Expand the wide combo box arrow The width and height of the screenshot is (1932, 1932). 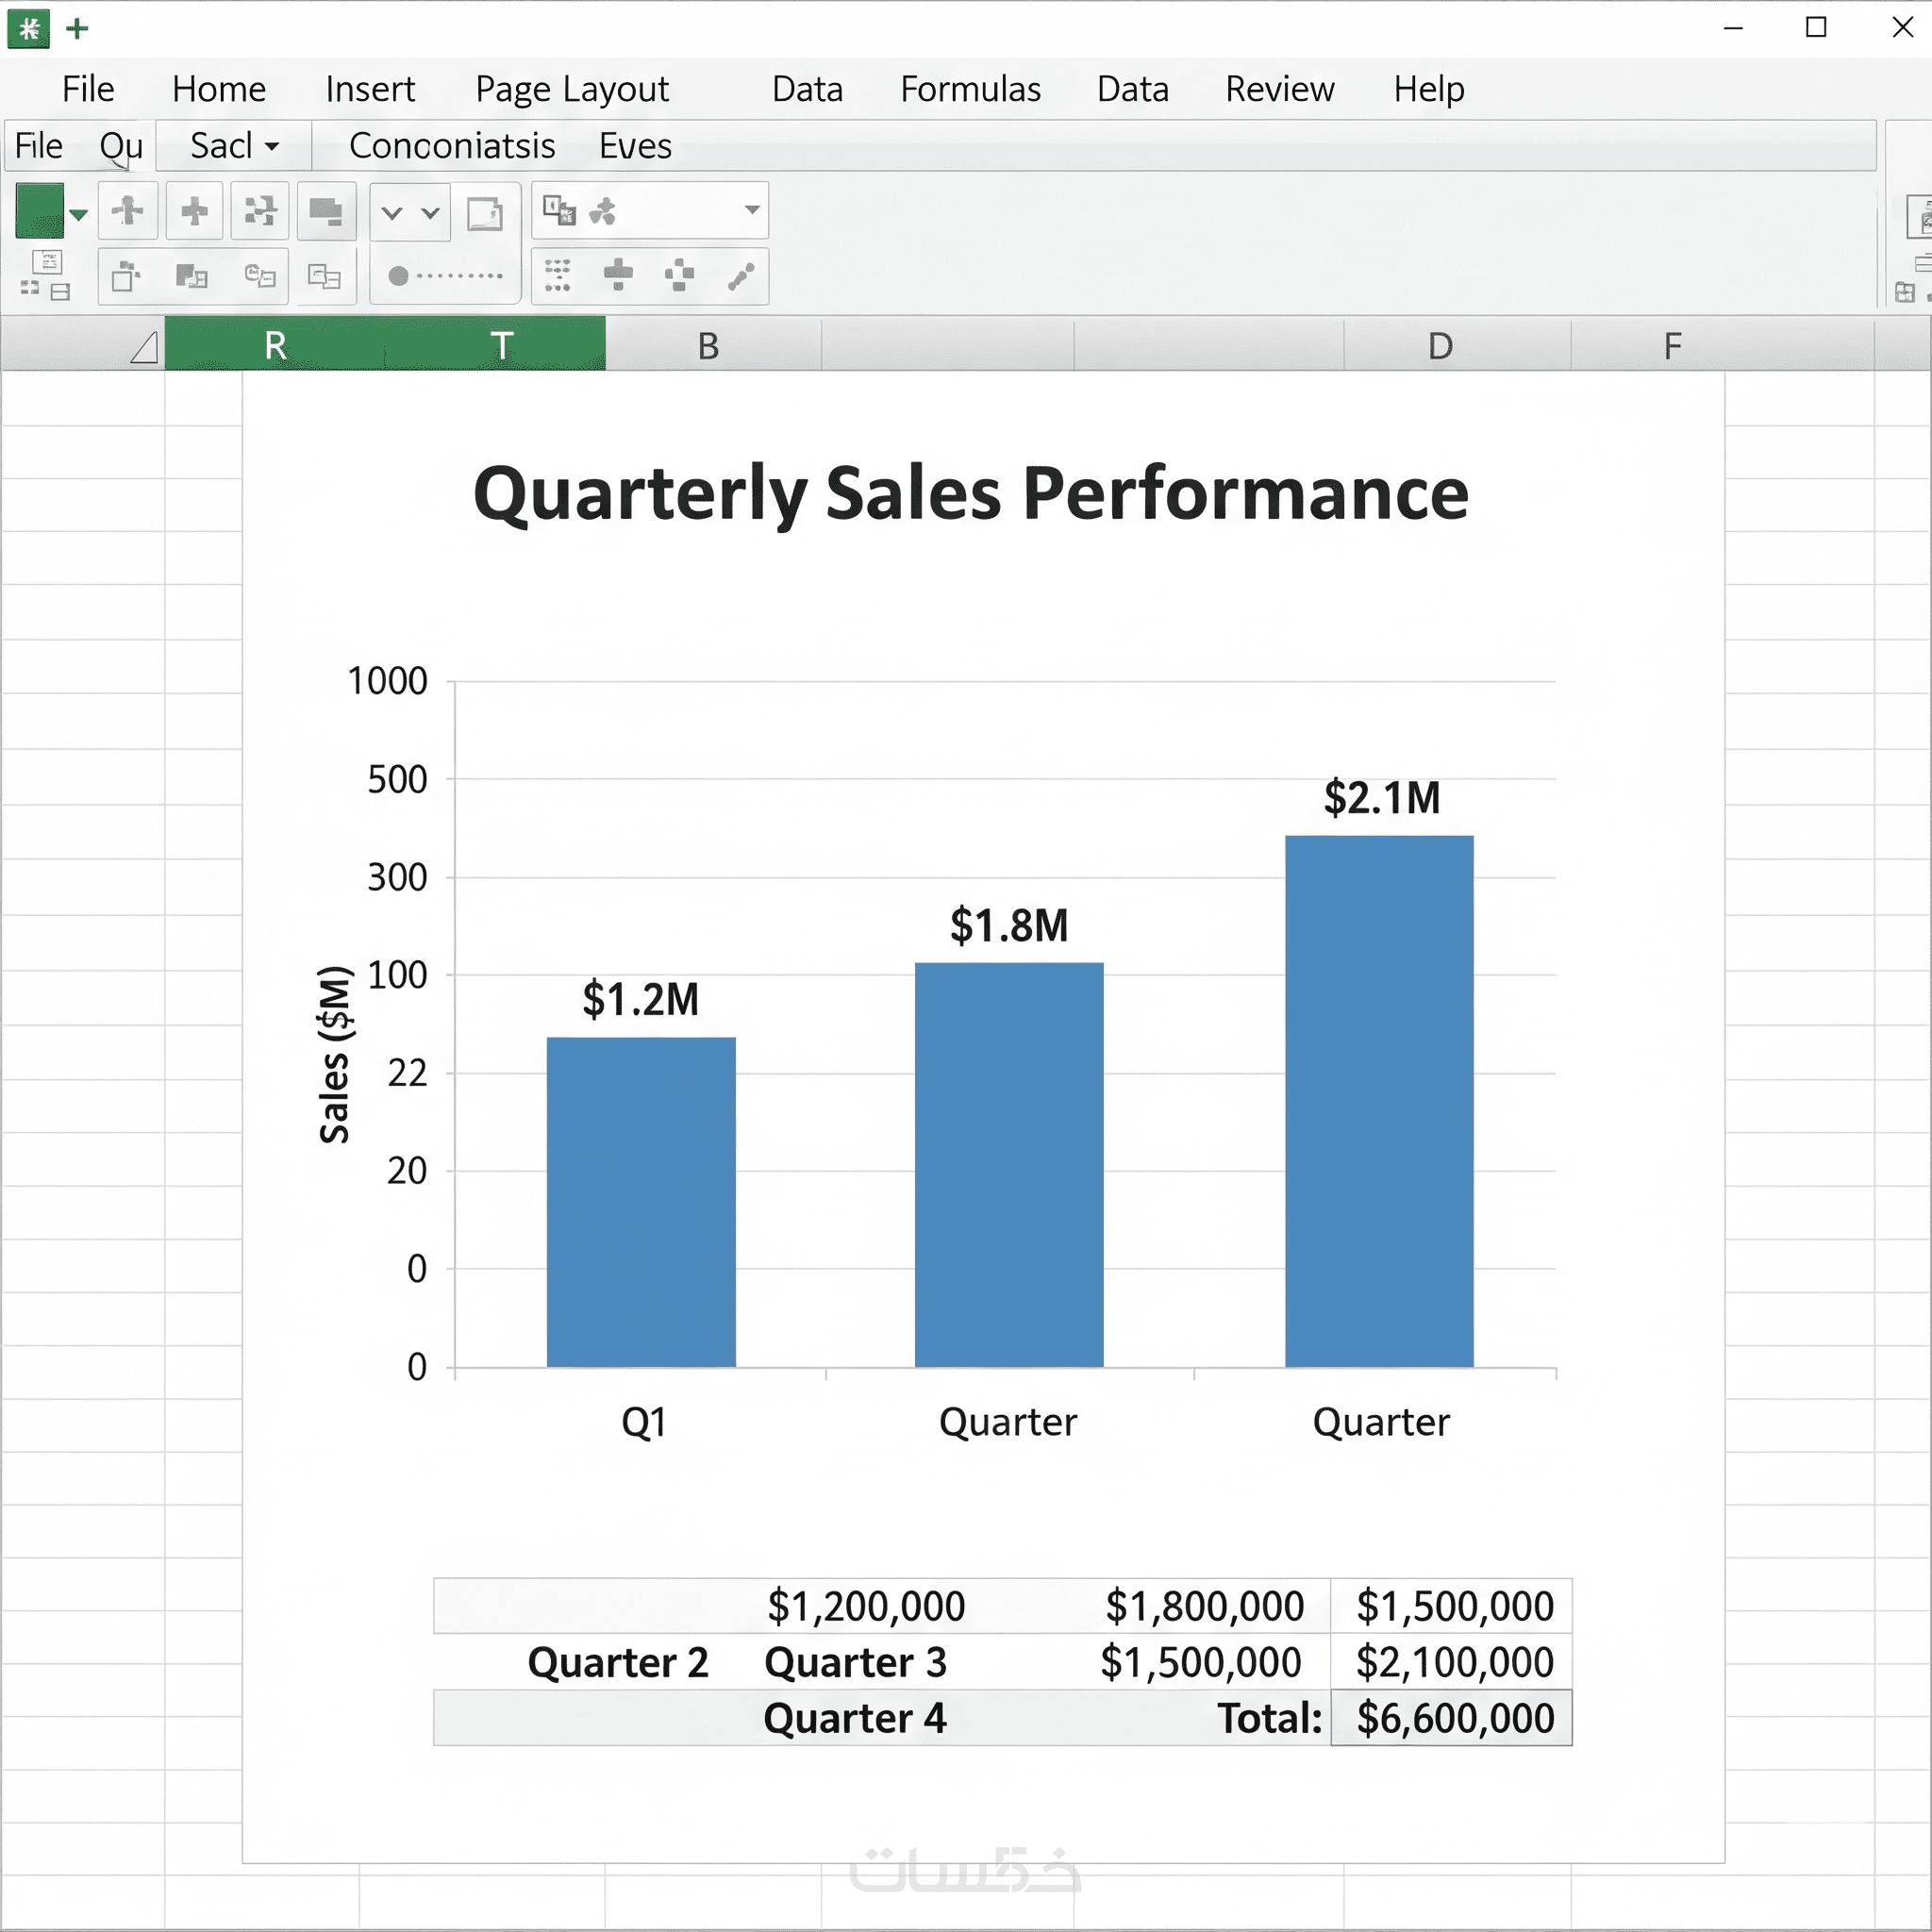coord(752,210)
